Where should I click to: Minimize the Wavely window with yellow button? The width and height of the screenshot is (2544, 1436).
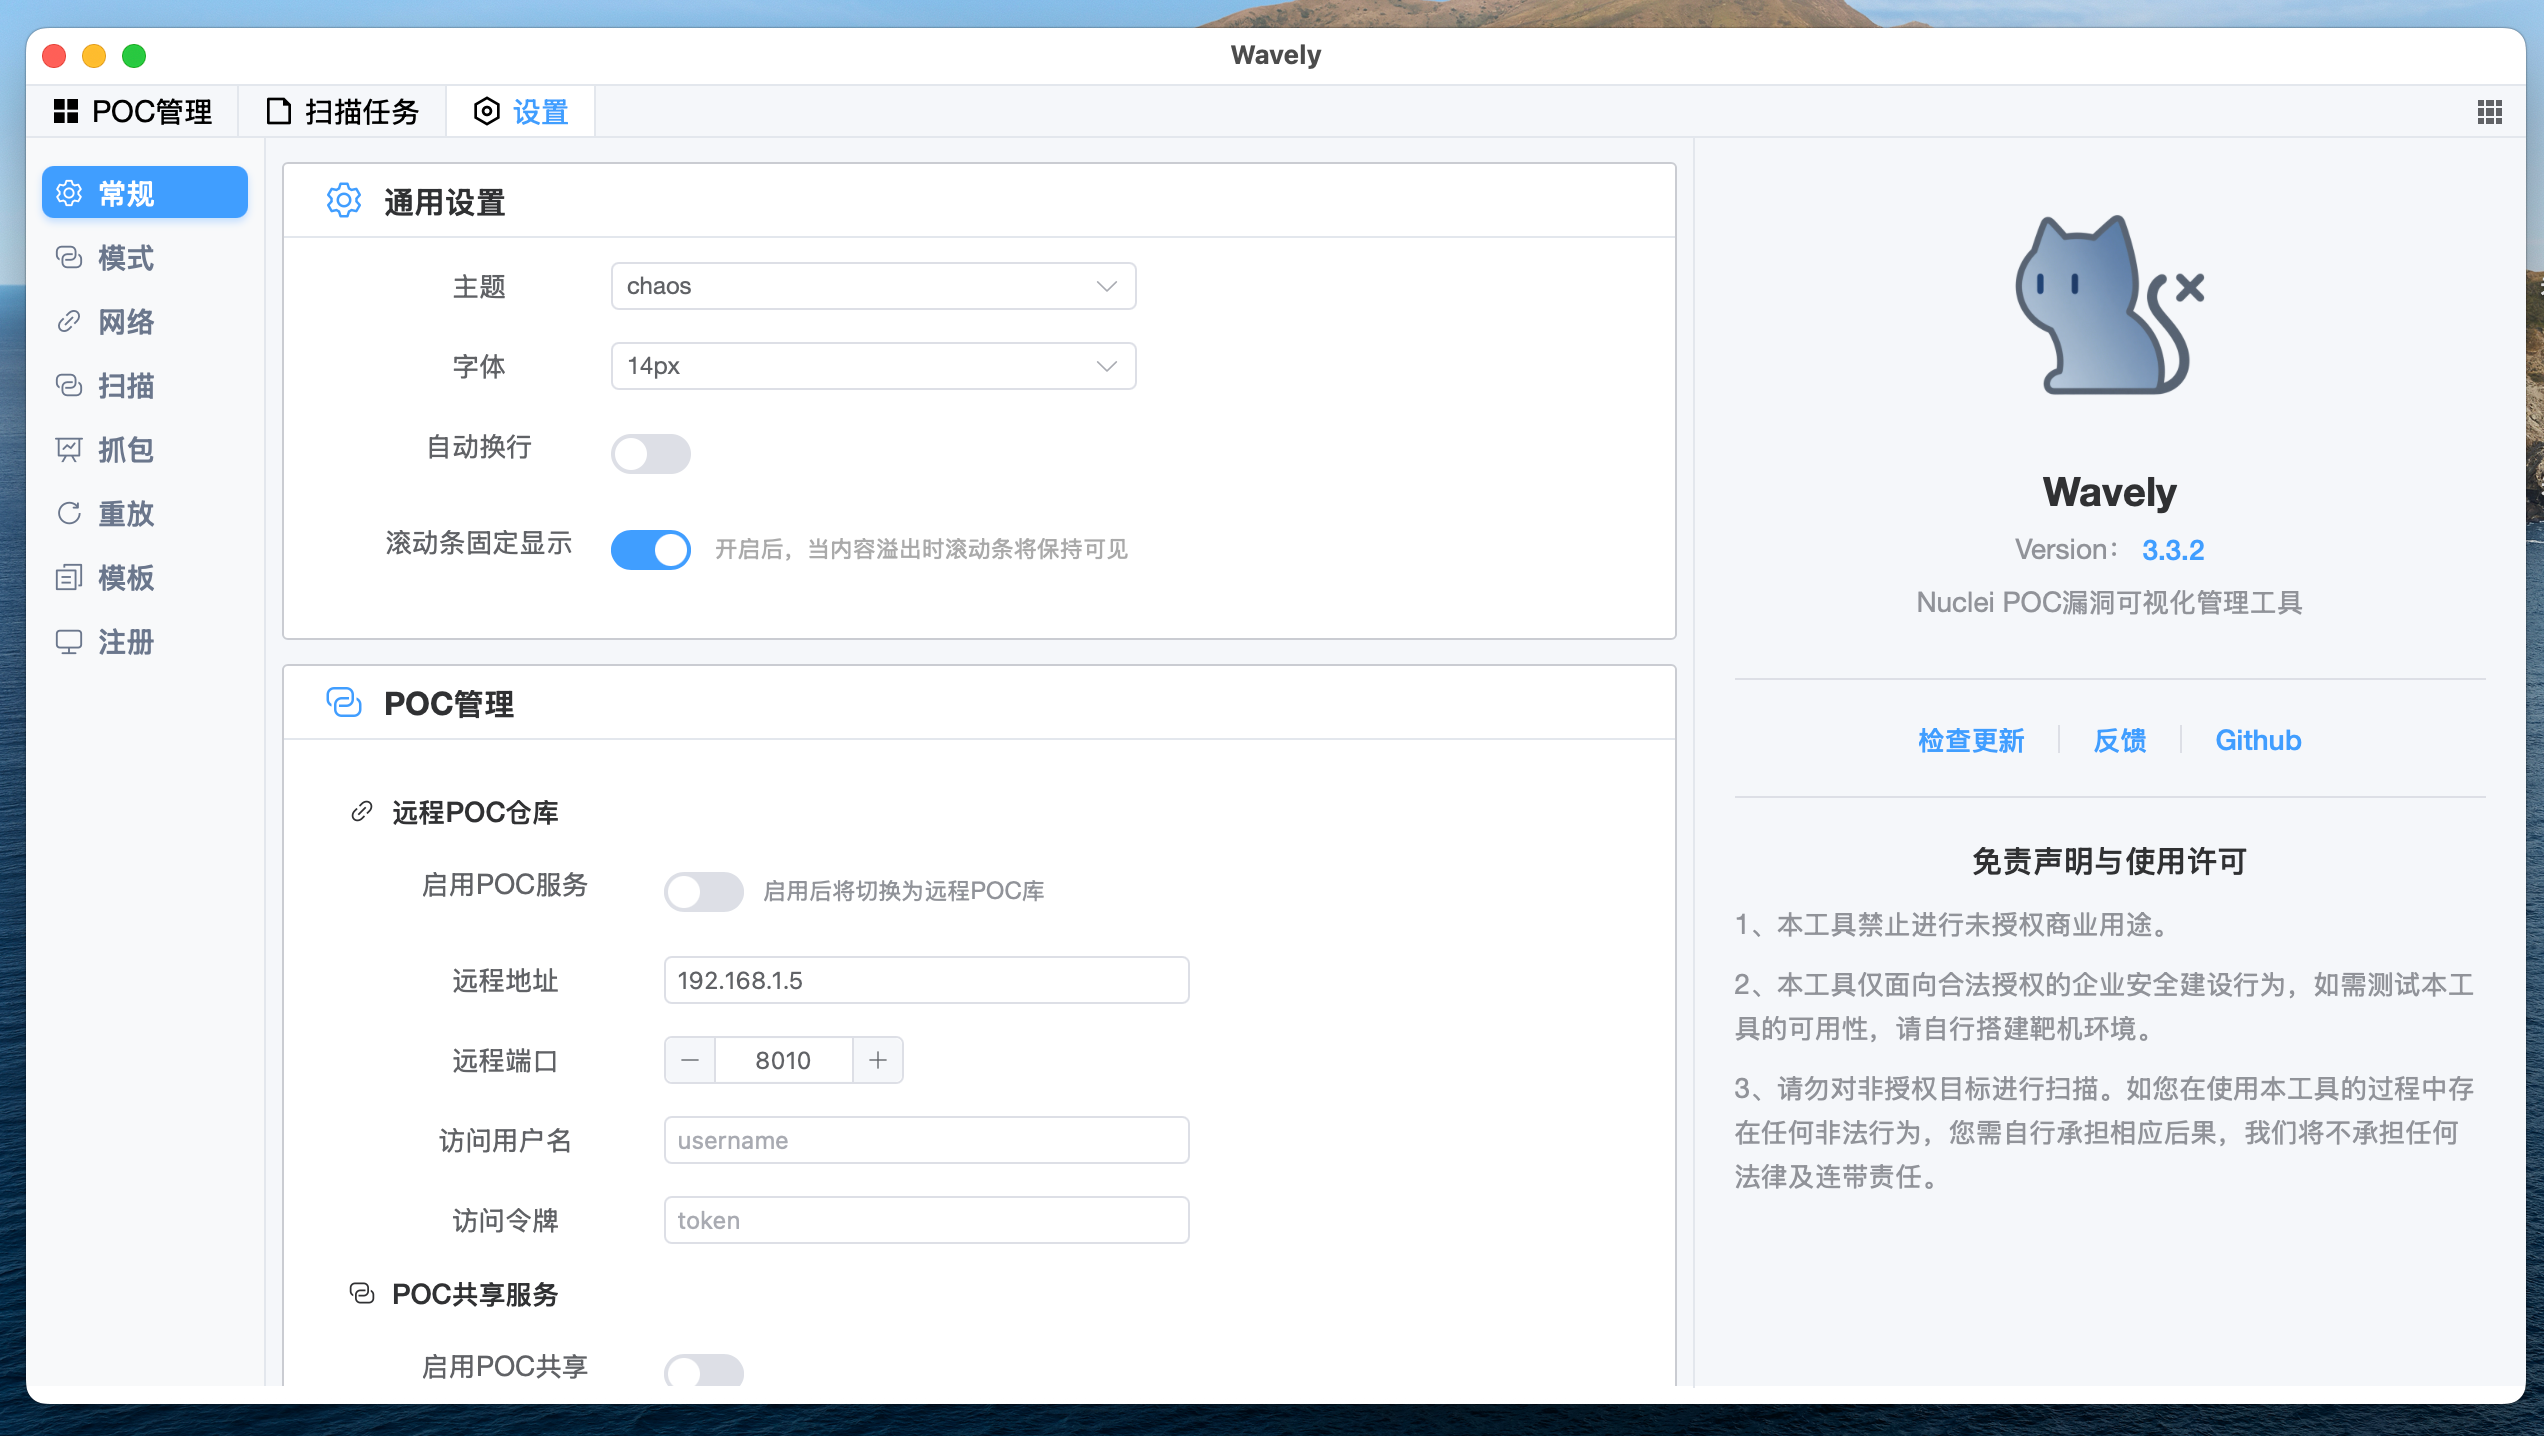[94, 55]
